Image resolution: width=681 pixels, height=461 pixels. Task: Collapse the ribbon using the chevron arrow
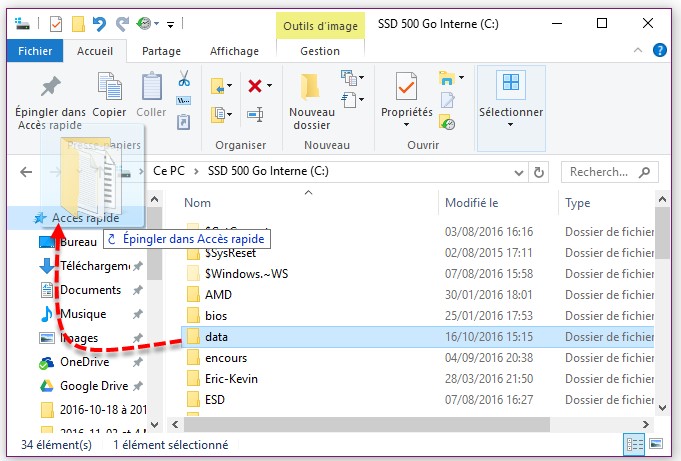click(x=638, y=51)
